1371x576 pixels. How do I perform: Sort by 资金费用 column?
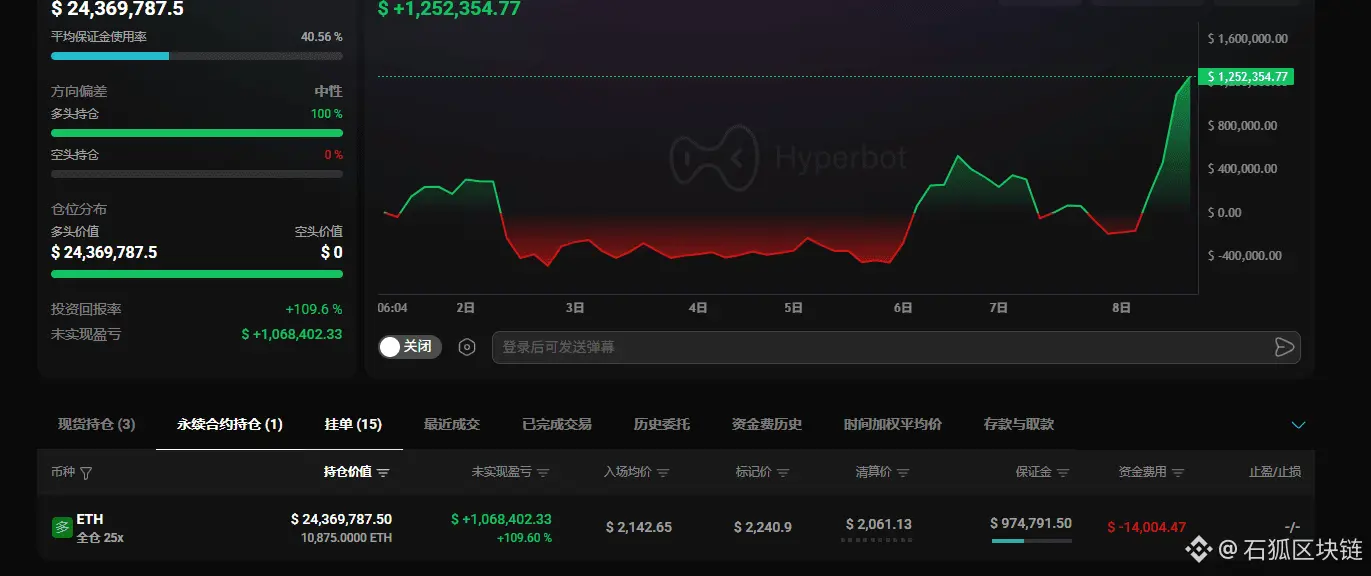point(1152,472)
